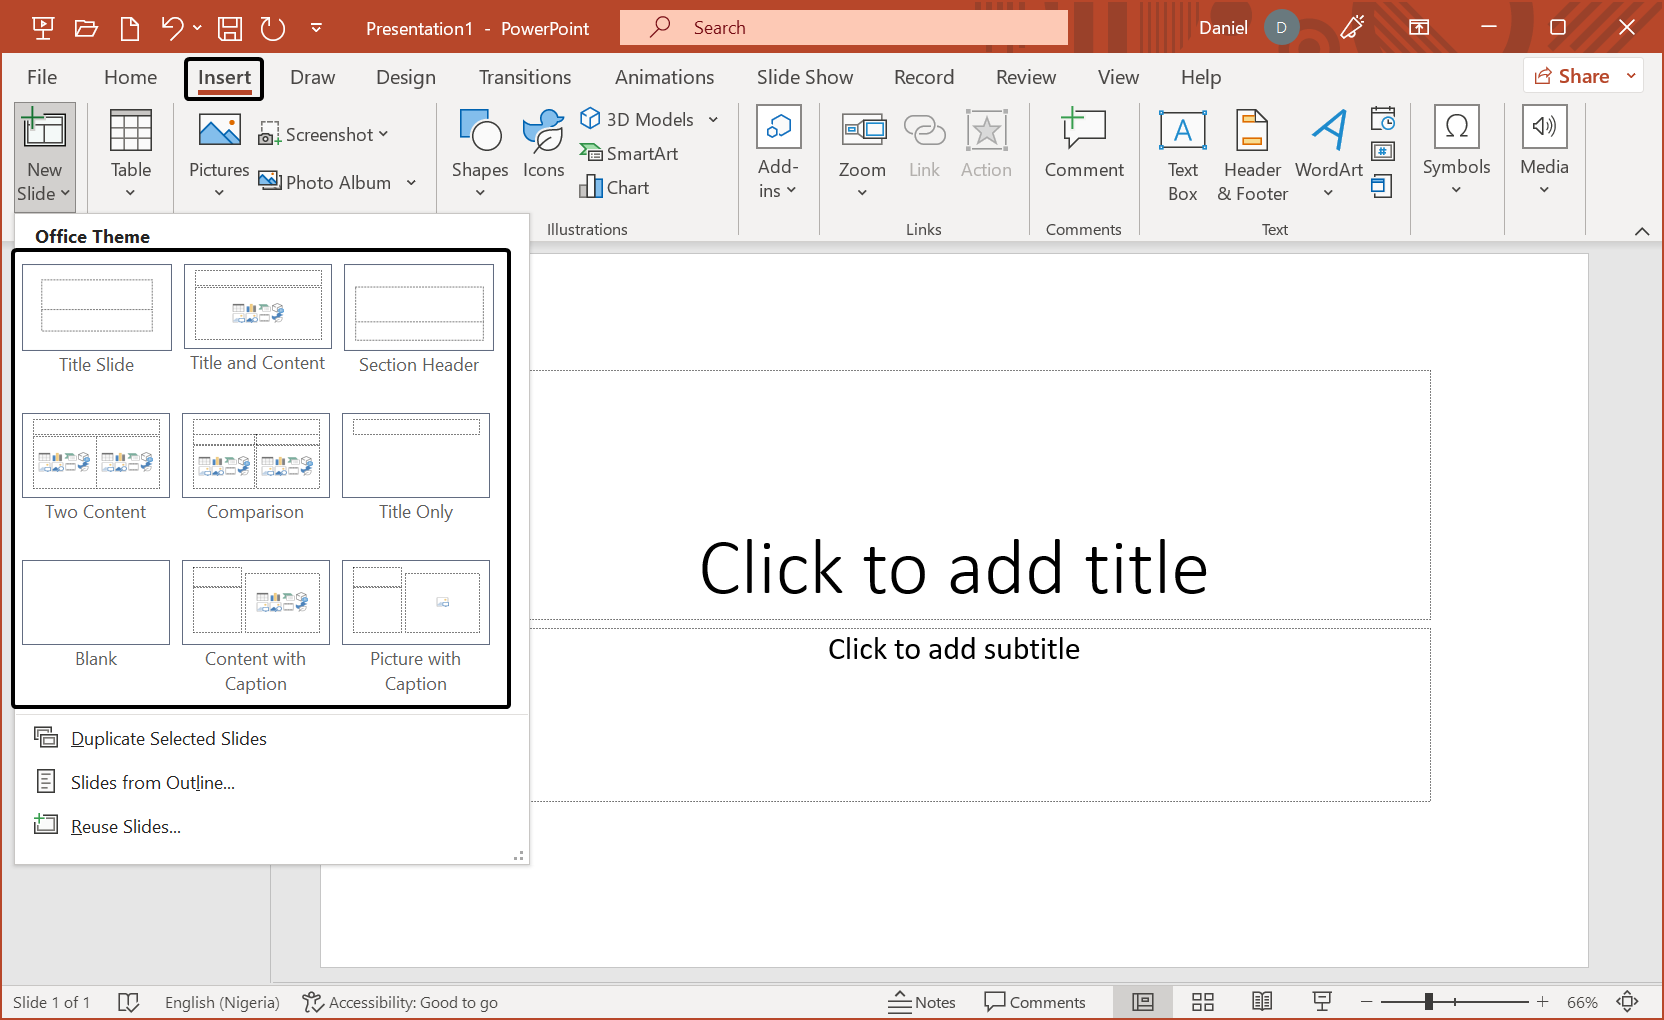Image resolution: width=1664 pixels, height=1020 pixels.
Task: Insert a SmartArt graphic
Action: tap(630, 153)
